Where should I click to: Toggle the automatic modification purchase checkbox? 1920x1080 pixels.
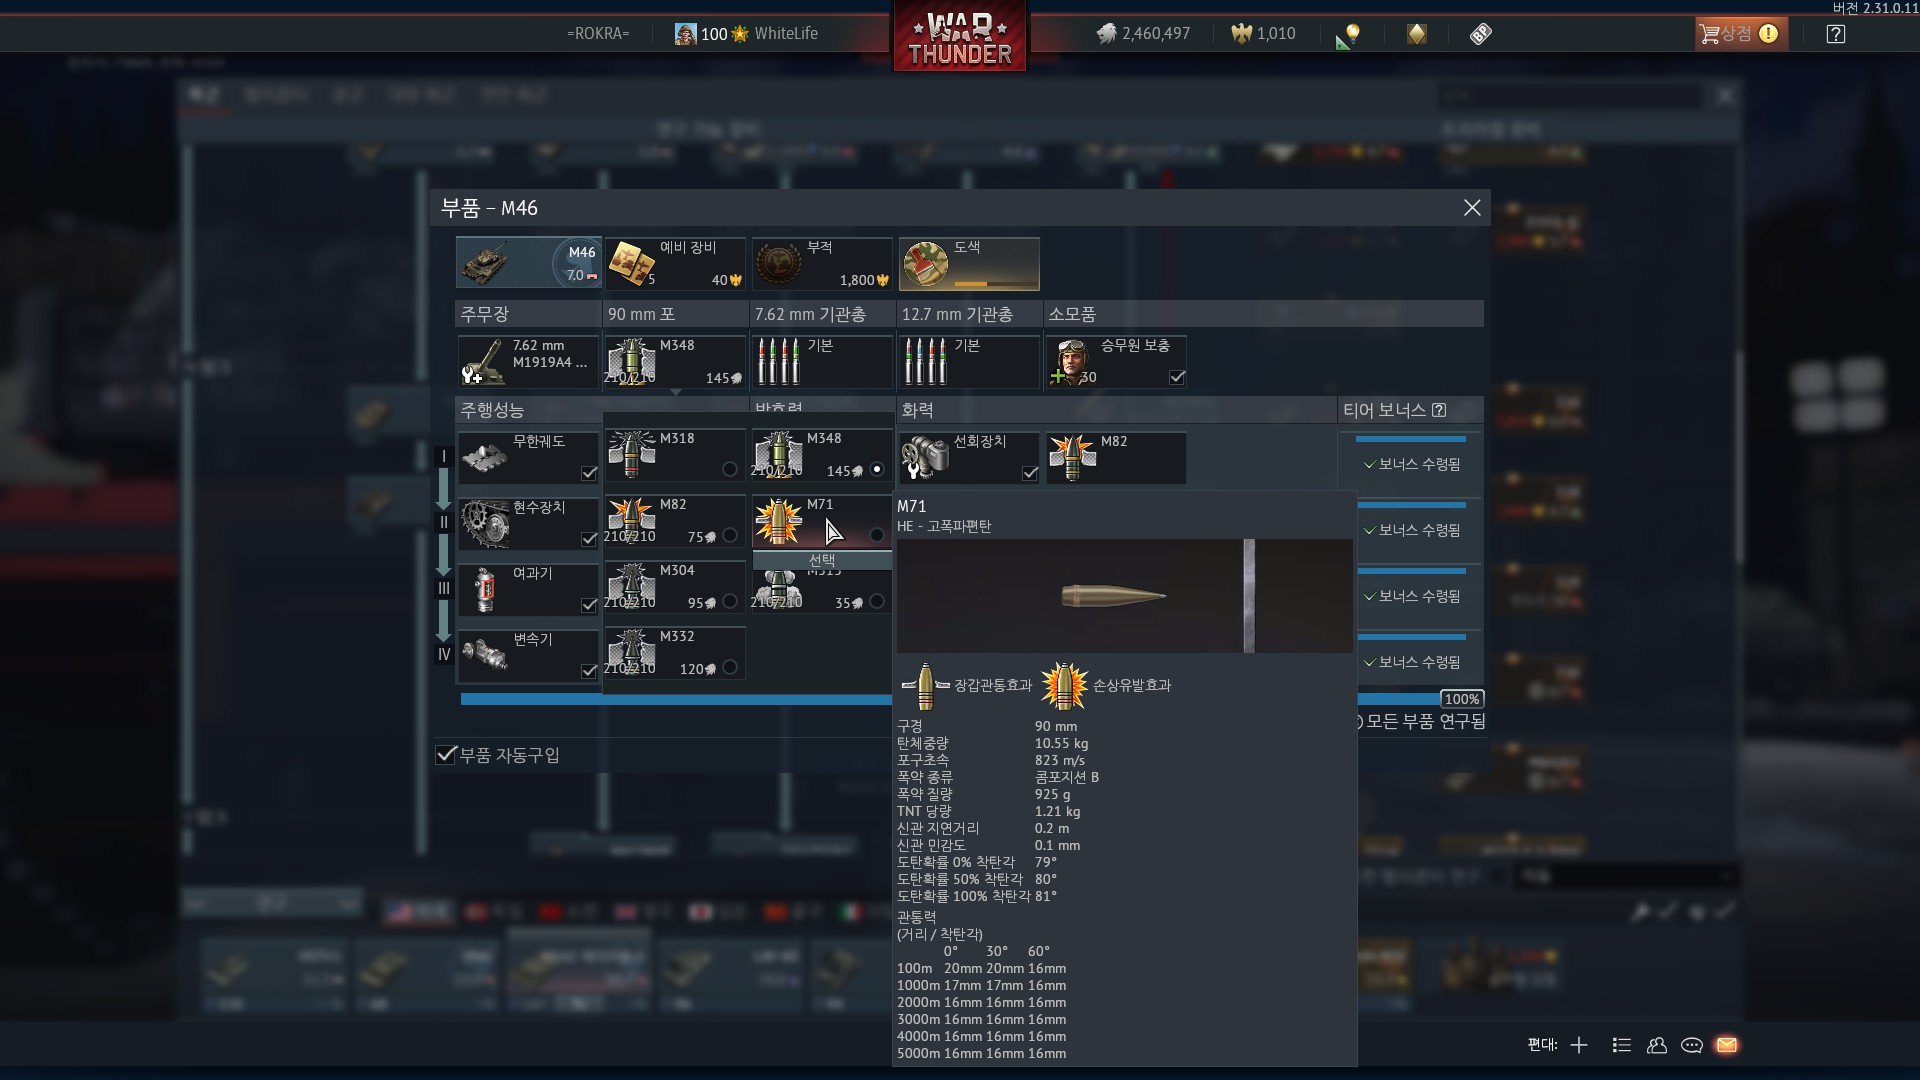(447, 755)
